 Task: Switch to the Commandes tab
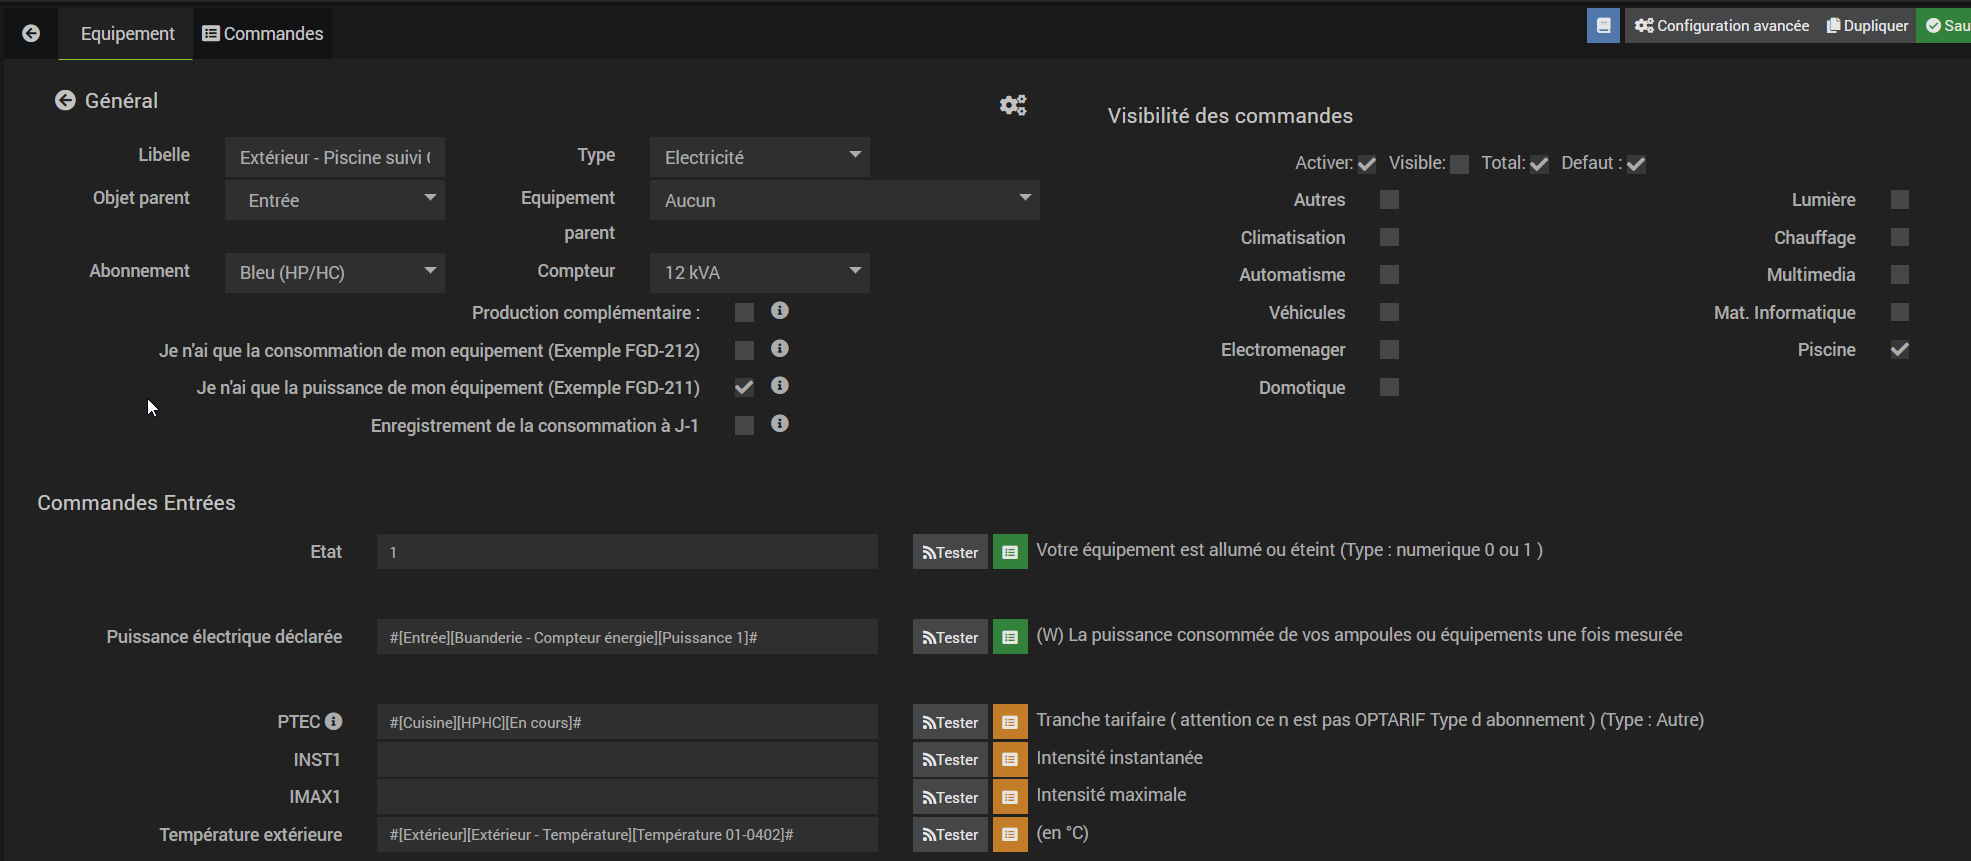[x=263, y=34]
